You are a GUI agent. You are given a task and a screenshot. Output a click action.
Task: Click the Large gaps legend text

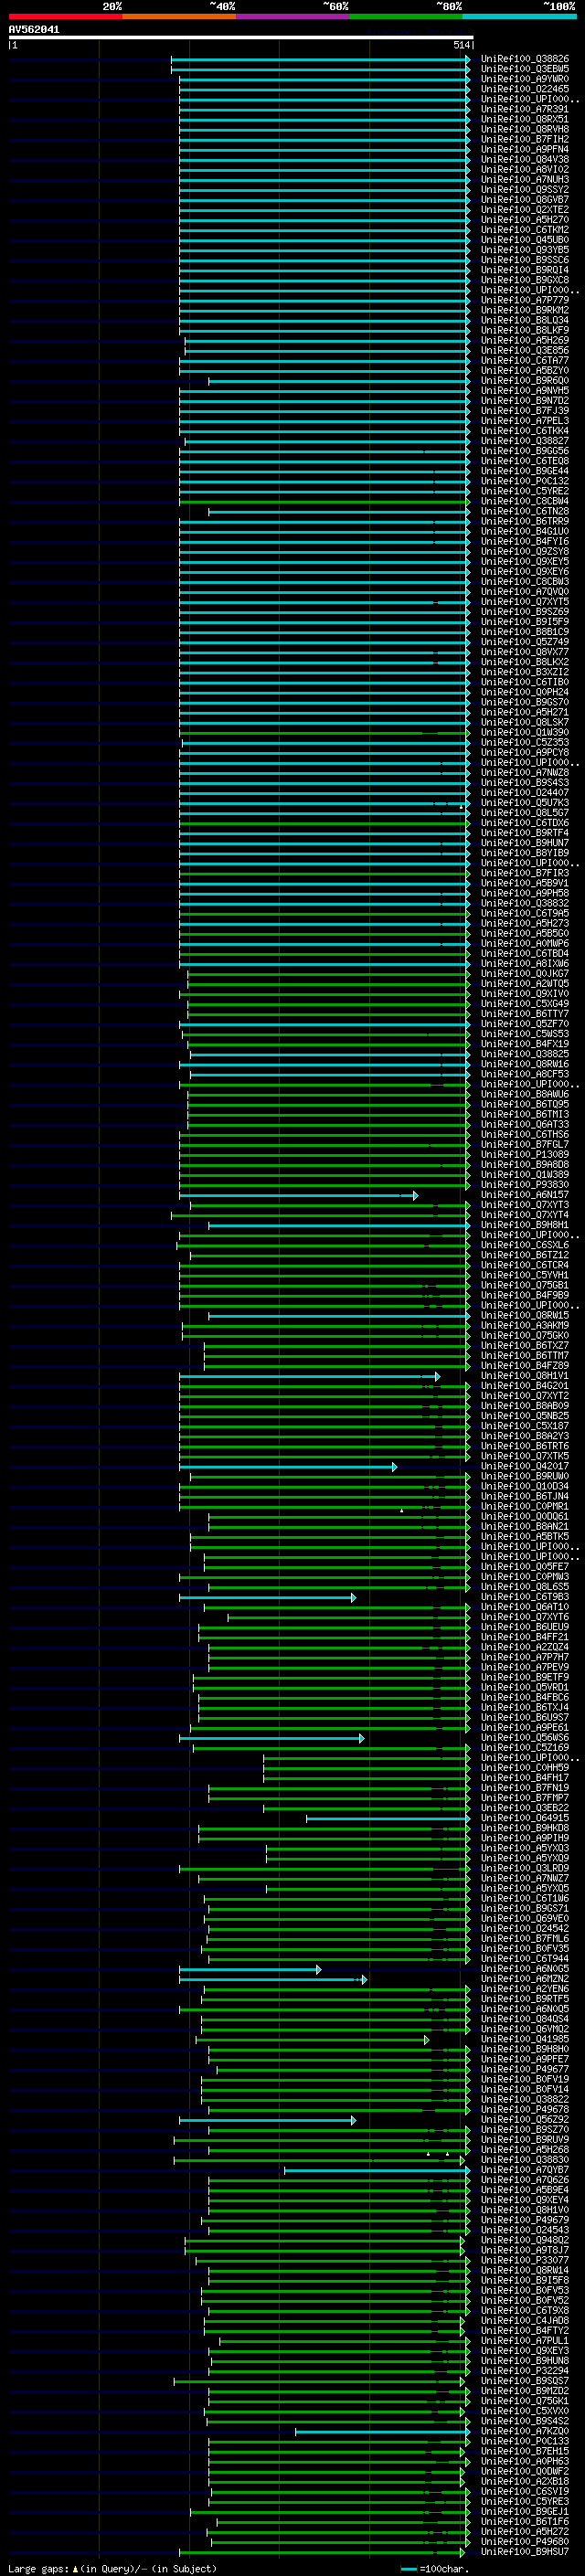point(112,2568)
